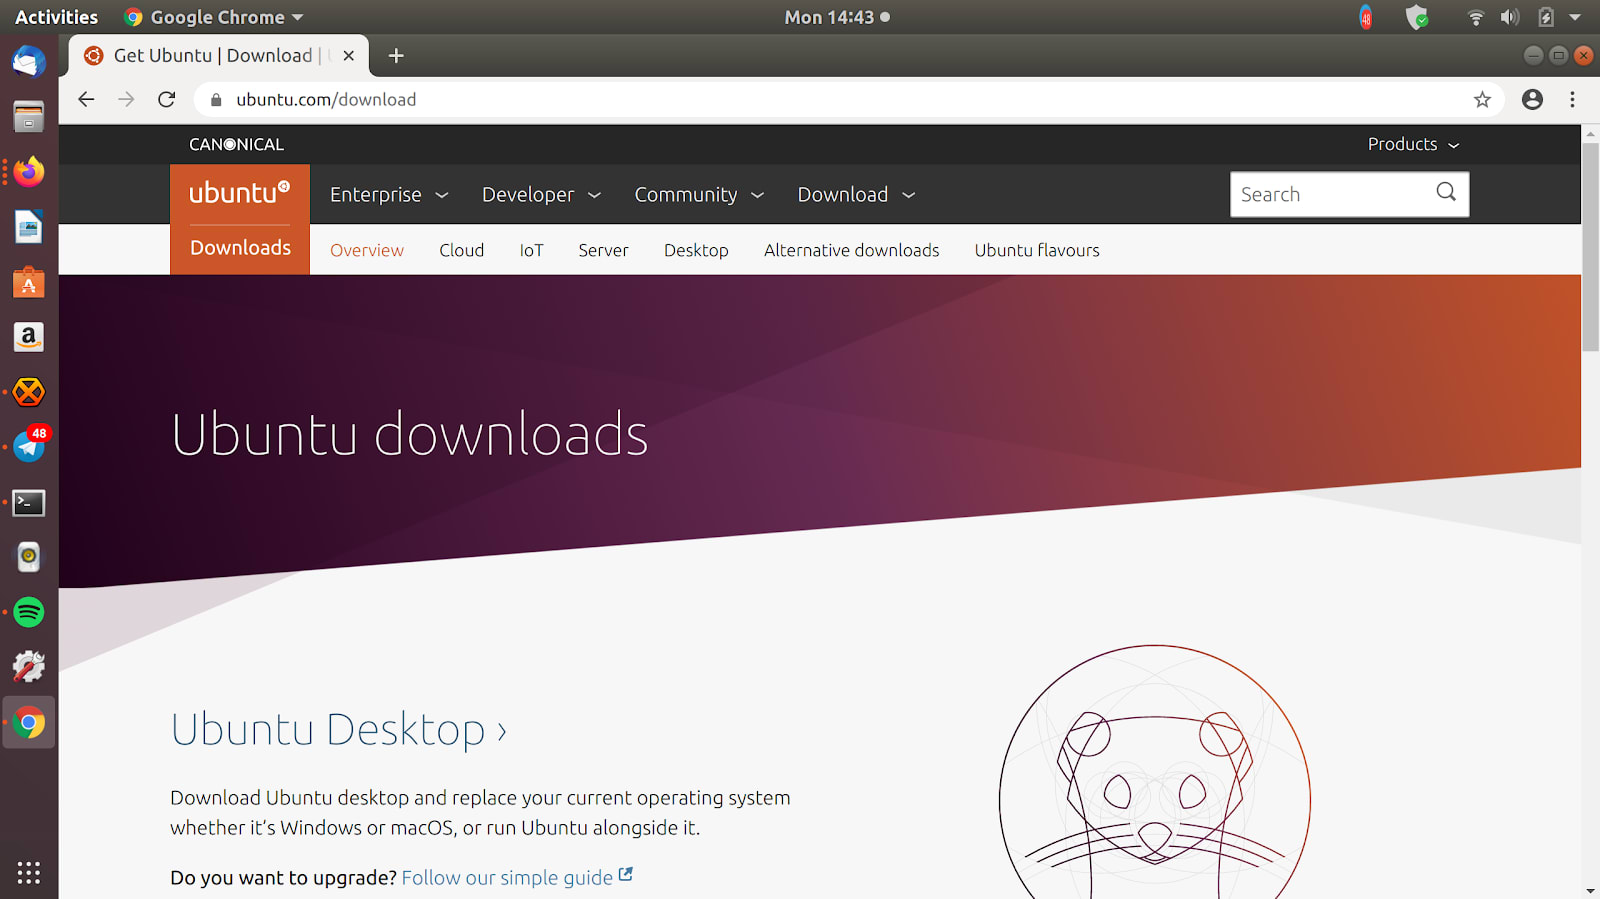The image size is (1600, 899).
Task: Bookmark this page with the star icon
Action: click(x=1482, y=99)
